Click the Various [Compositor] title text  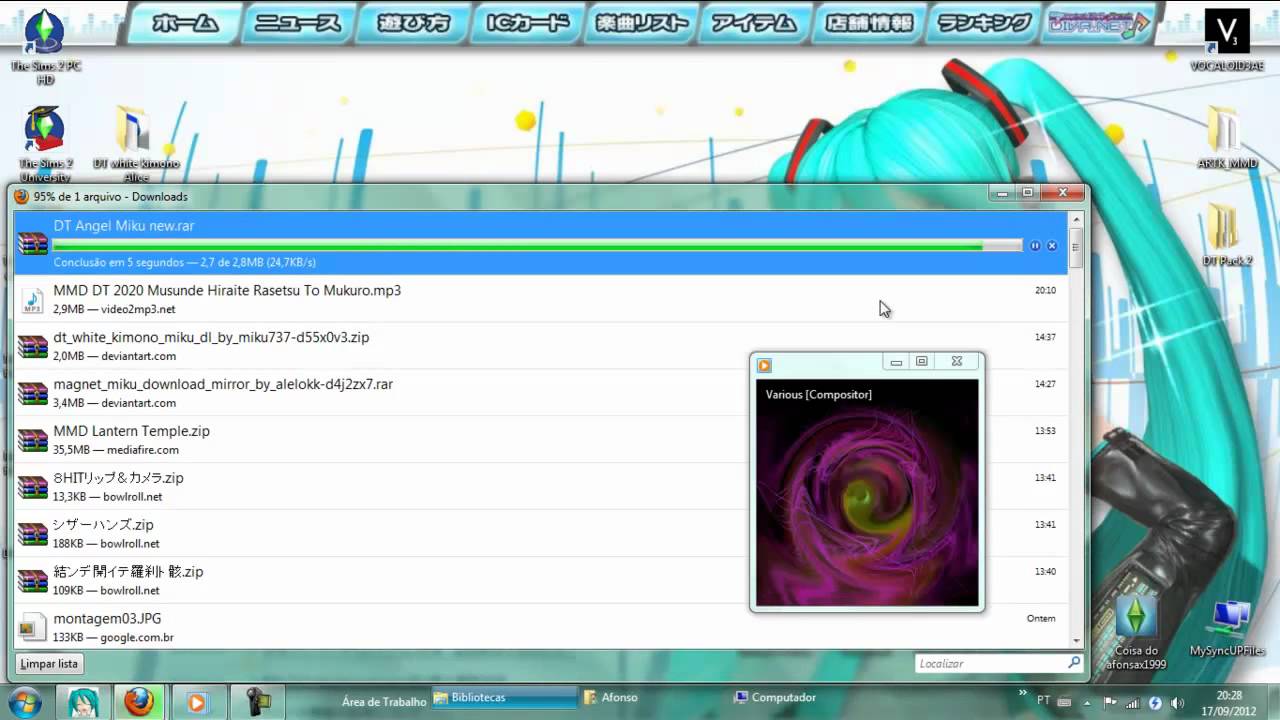point(819,394)
